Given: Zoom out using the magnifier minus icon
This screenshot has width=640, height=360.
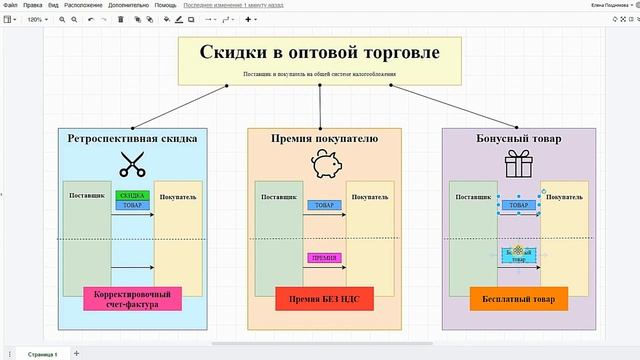Looking at the screenshot, I should click(x=74, y=19).
